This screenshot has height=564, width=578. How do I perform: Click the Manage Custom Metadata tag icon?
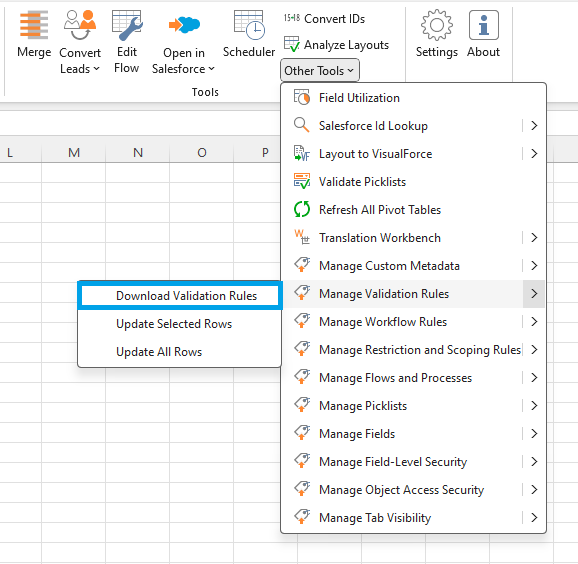tap(302, 265)
